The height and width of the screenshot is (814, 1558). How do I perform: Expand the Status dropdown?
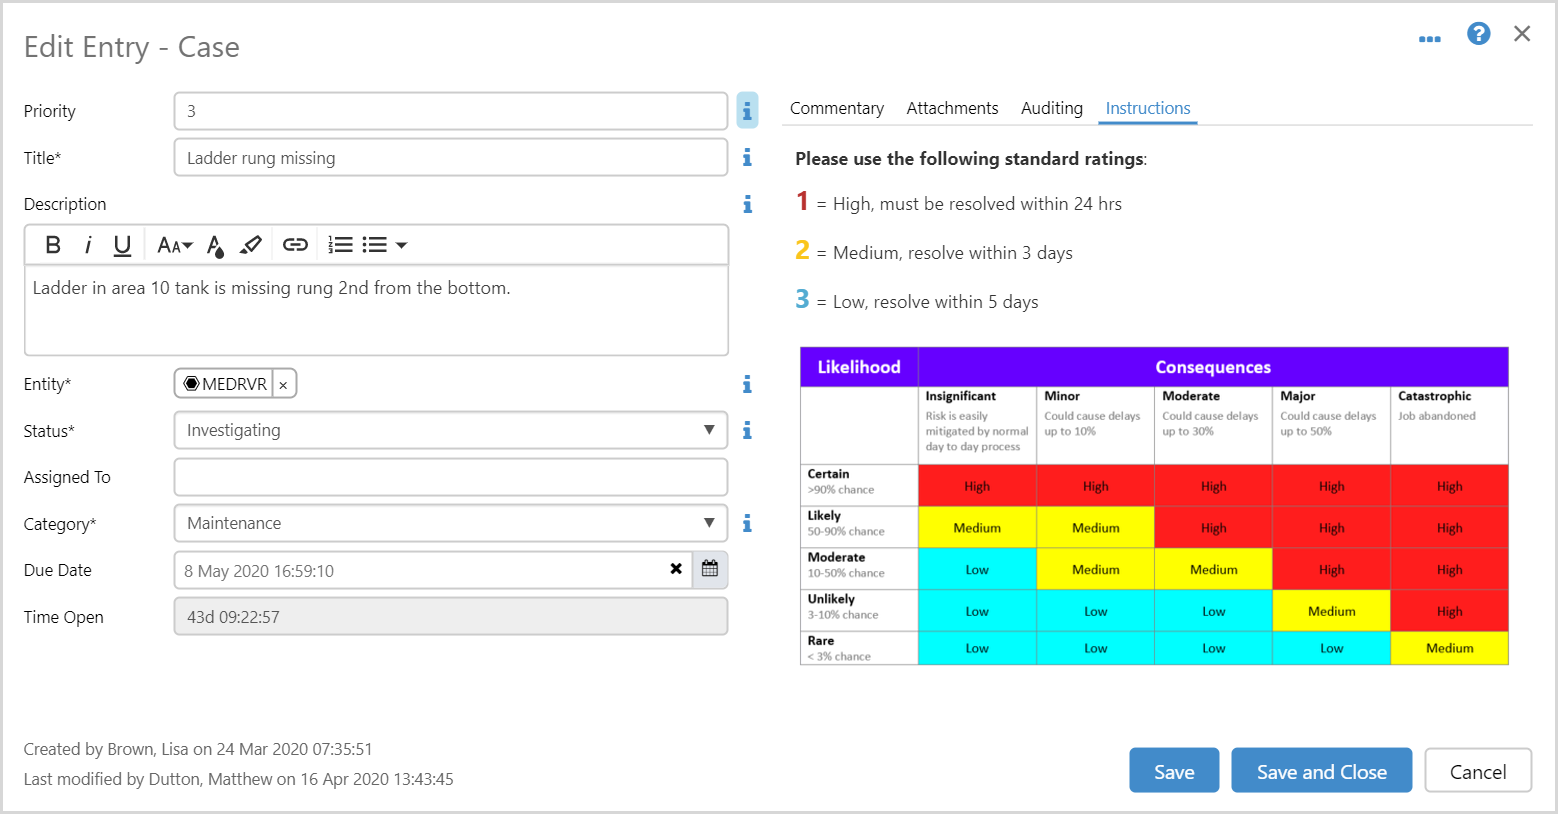click(708, 430)
